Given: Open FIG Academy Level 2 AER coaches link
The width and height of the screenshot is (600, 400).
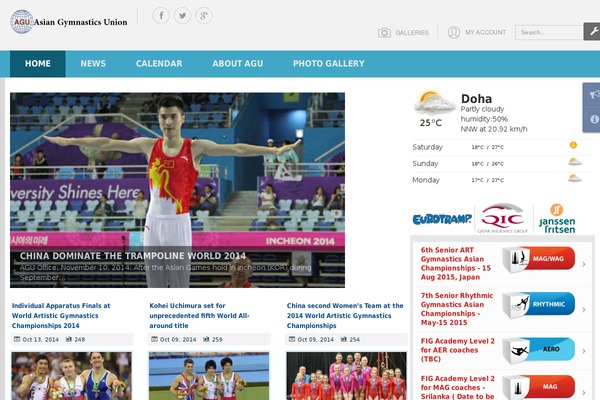Looking at the screenshot, I should pyautogui.click(x=458, y=350).
